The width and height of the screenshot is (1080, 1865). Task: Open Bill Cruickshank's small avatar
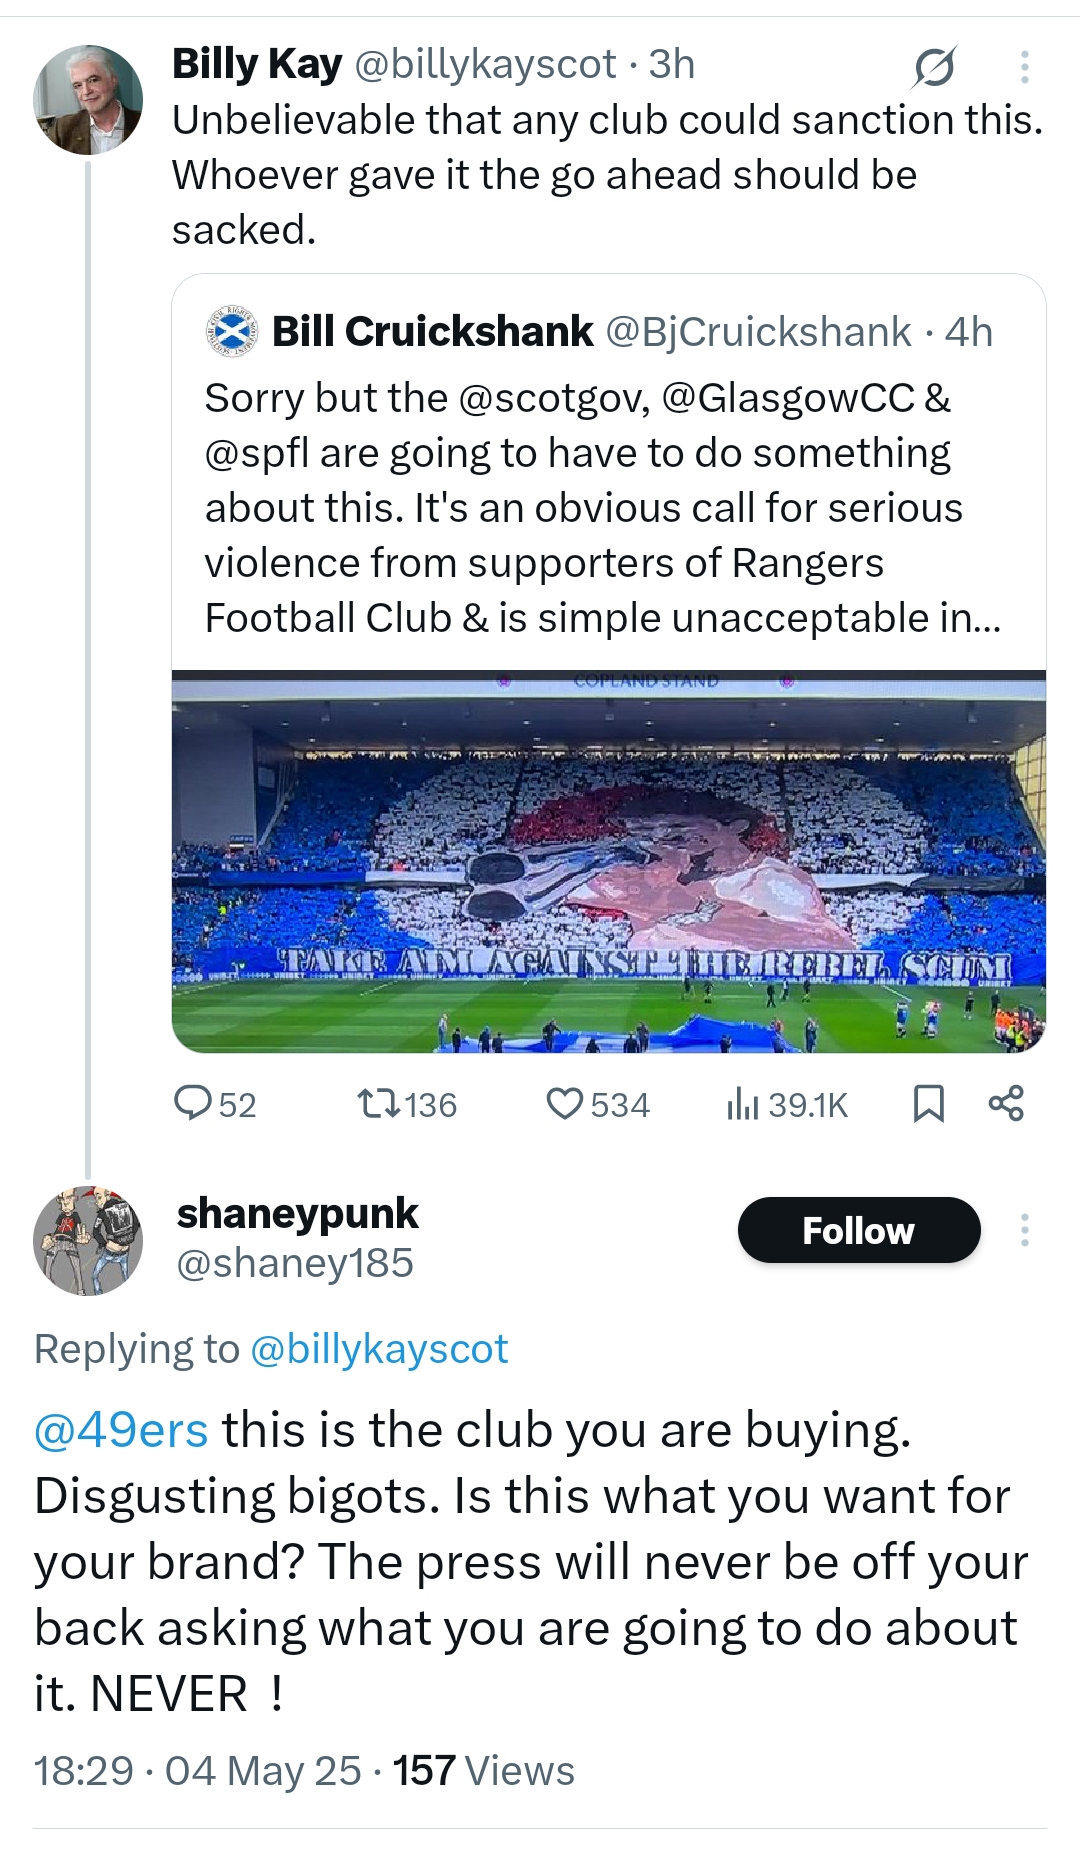pyautogui.click(x=232, y=332)
